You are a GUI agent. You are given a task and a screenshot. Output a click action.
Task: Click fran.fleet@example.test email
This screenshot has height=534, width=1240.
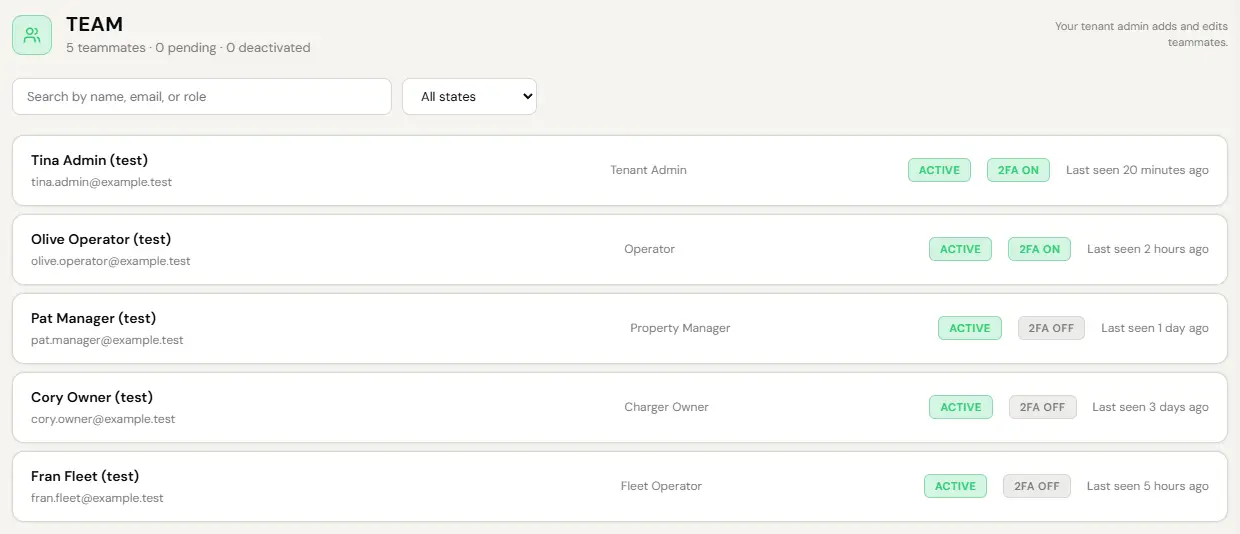click(97, 498)
